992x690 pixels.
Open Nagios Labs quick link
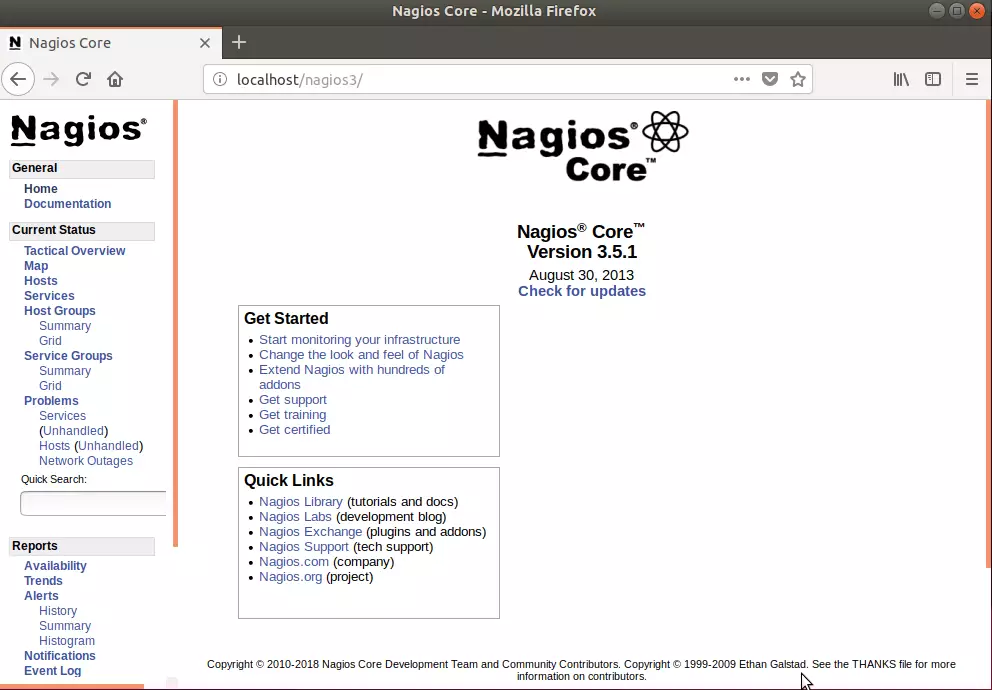295,517
